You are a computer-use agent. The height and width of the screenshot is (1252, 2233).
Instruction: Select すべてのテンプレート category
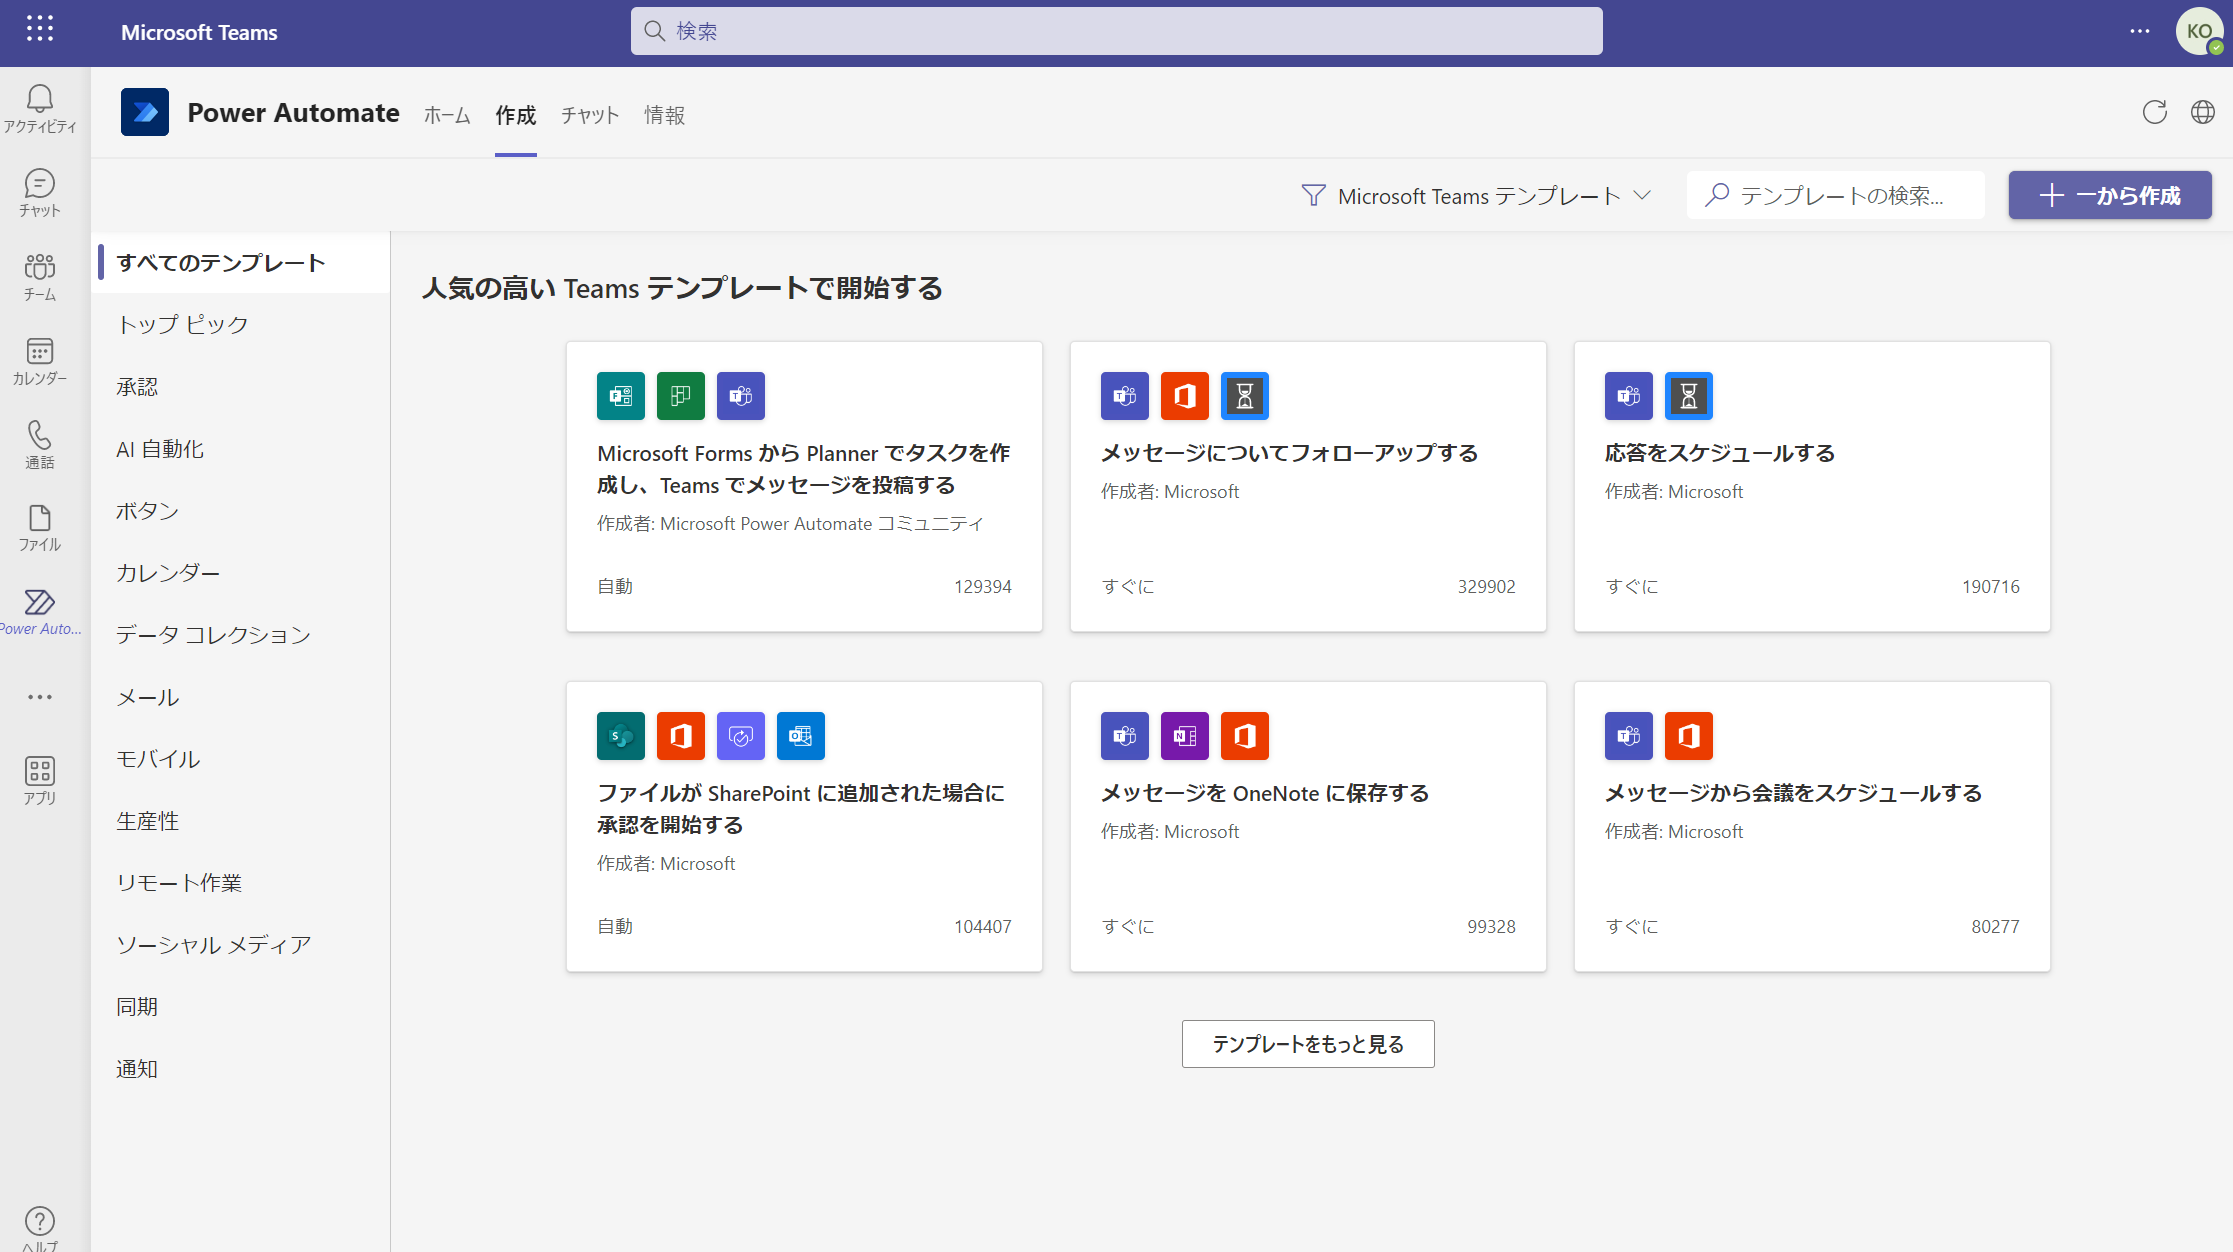click(x=241, y=262)
